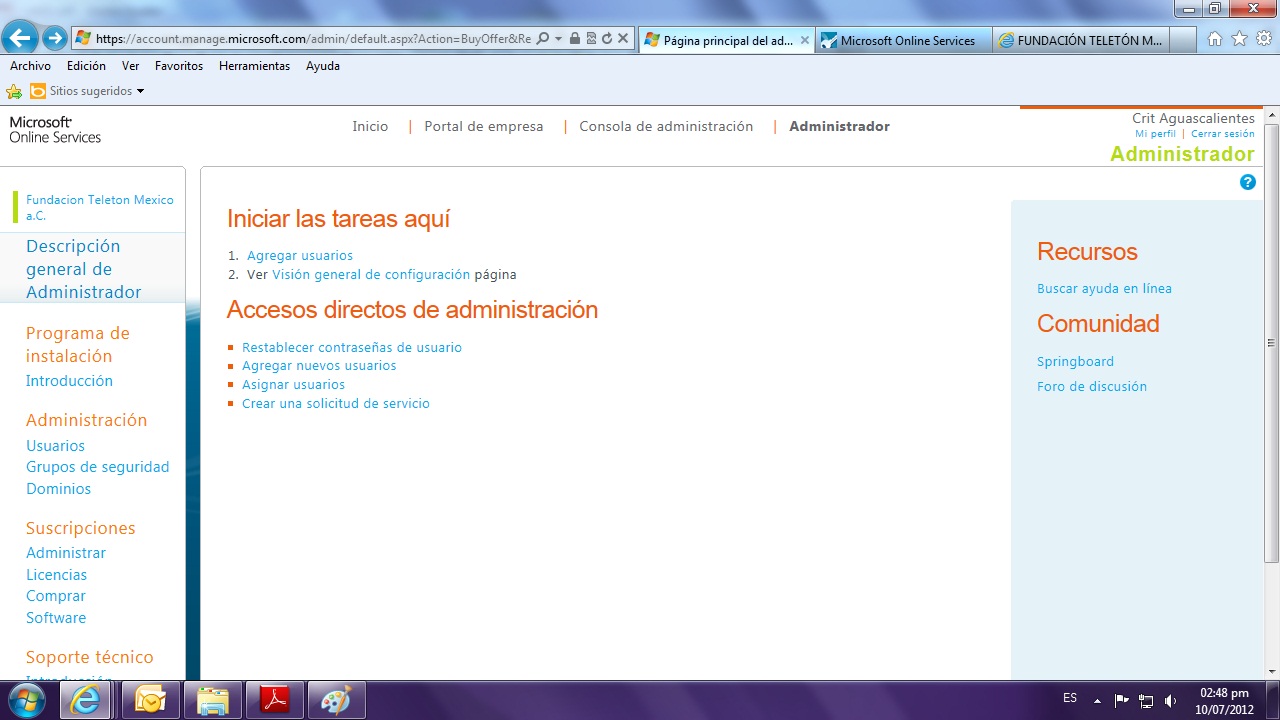Click the Agregar usuarios link
The width and height of the screenshot is (1280, 720).
coord(300,256)
